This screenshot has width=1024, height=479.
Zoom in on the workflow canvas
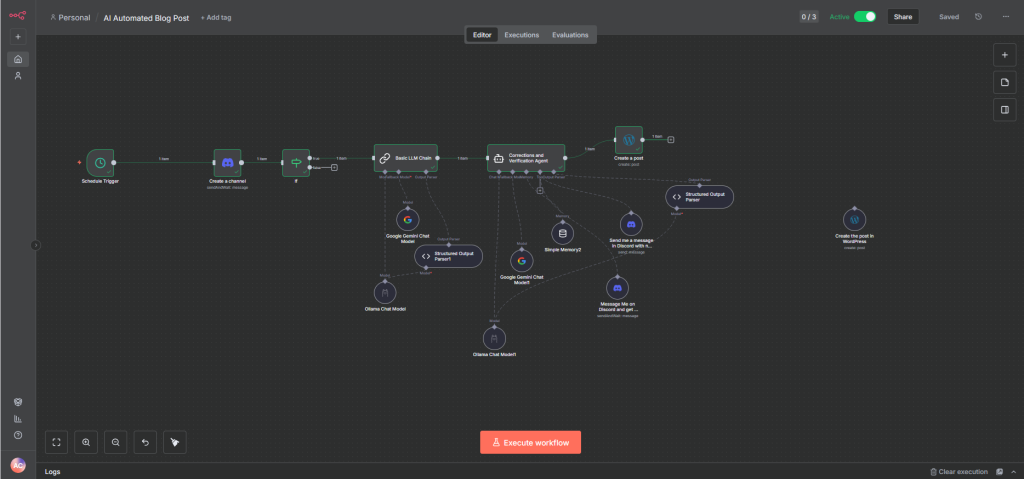(x=86, y=441)
